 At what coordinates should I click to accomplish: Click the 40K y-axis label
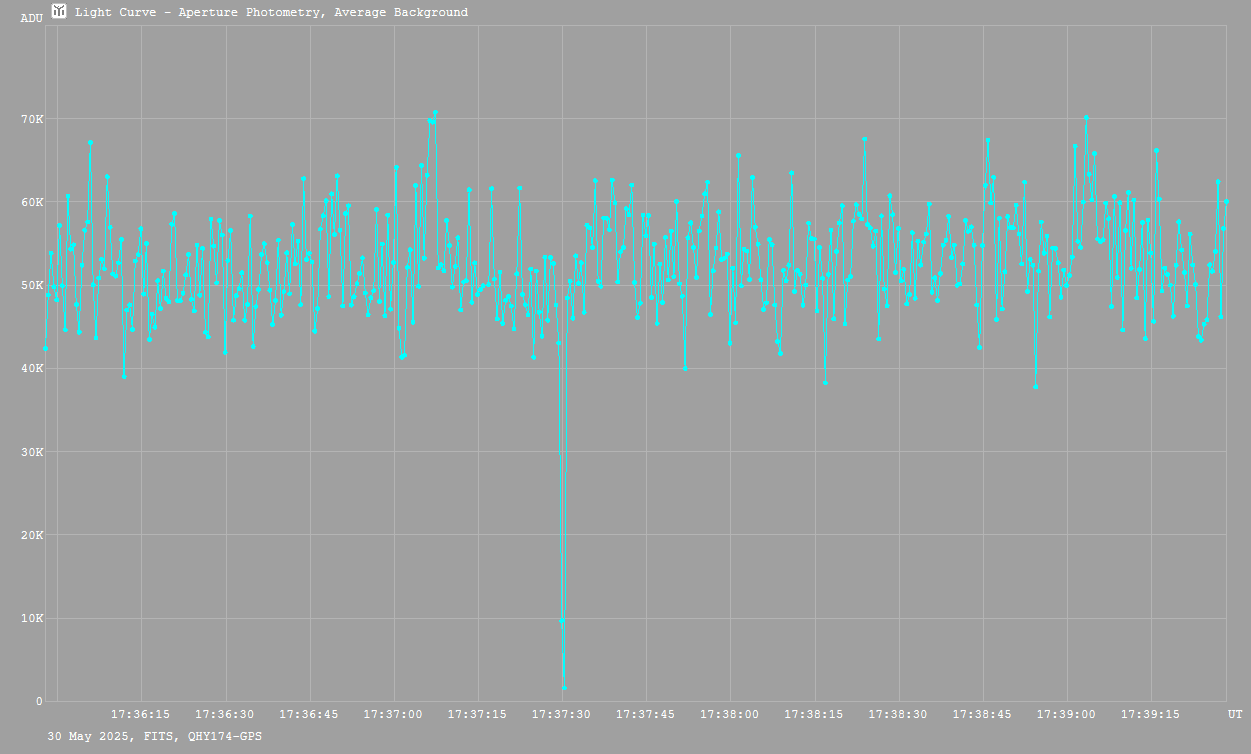(x=32, y=368)
